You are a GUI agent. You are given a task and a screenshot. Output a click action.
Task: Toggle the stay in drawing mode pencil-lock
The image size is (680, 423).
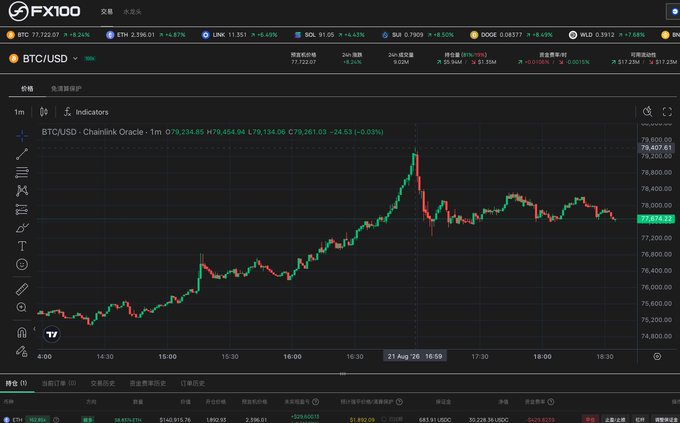tap(22, 351)
